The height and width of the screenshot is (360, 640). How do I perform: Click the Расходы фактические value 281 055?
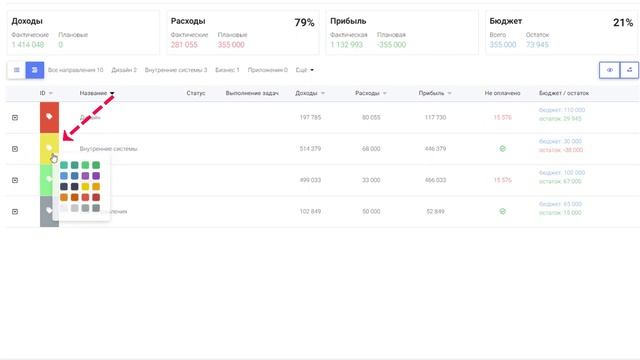click(x=184, y=44)
